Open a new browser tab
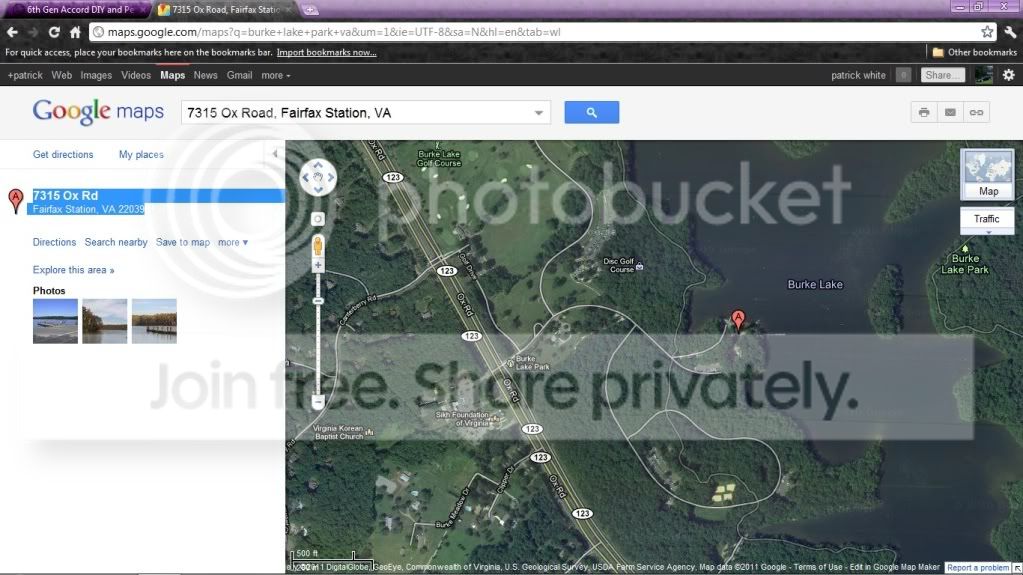1023x575 pixels. pyautogui.click(x=310, y=10)
